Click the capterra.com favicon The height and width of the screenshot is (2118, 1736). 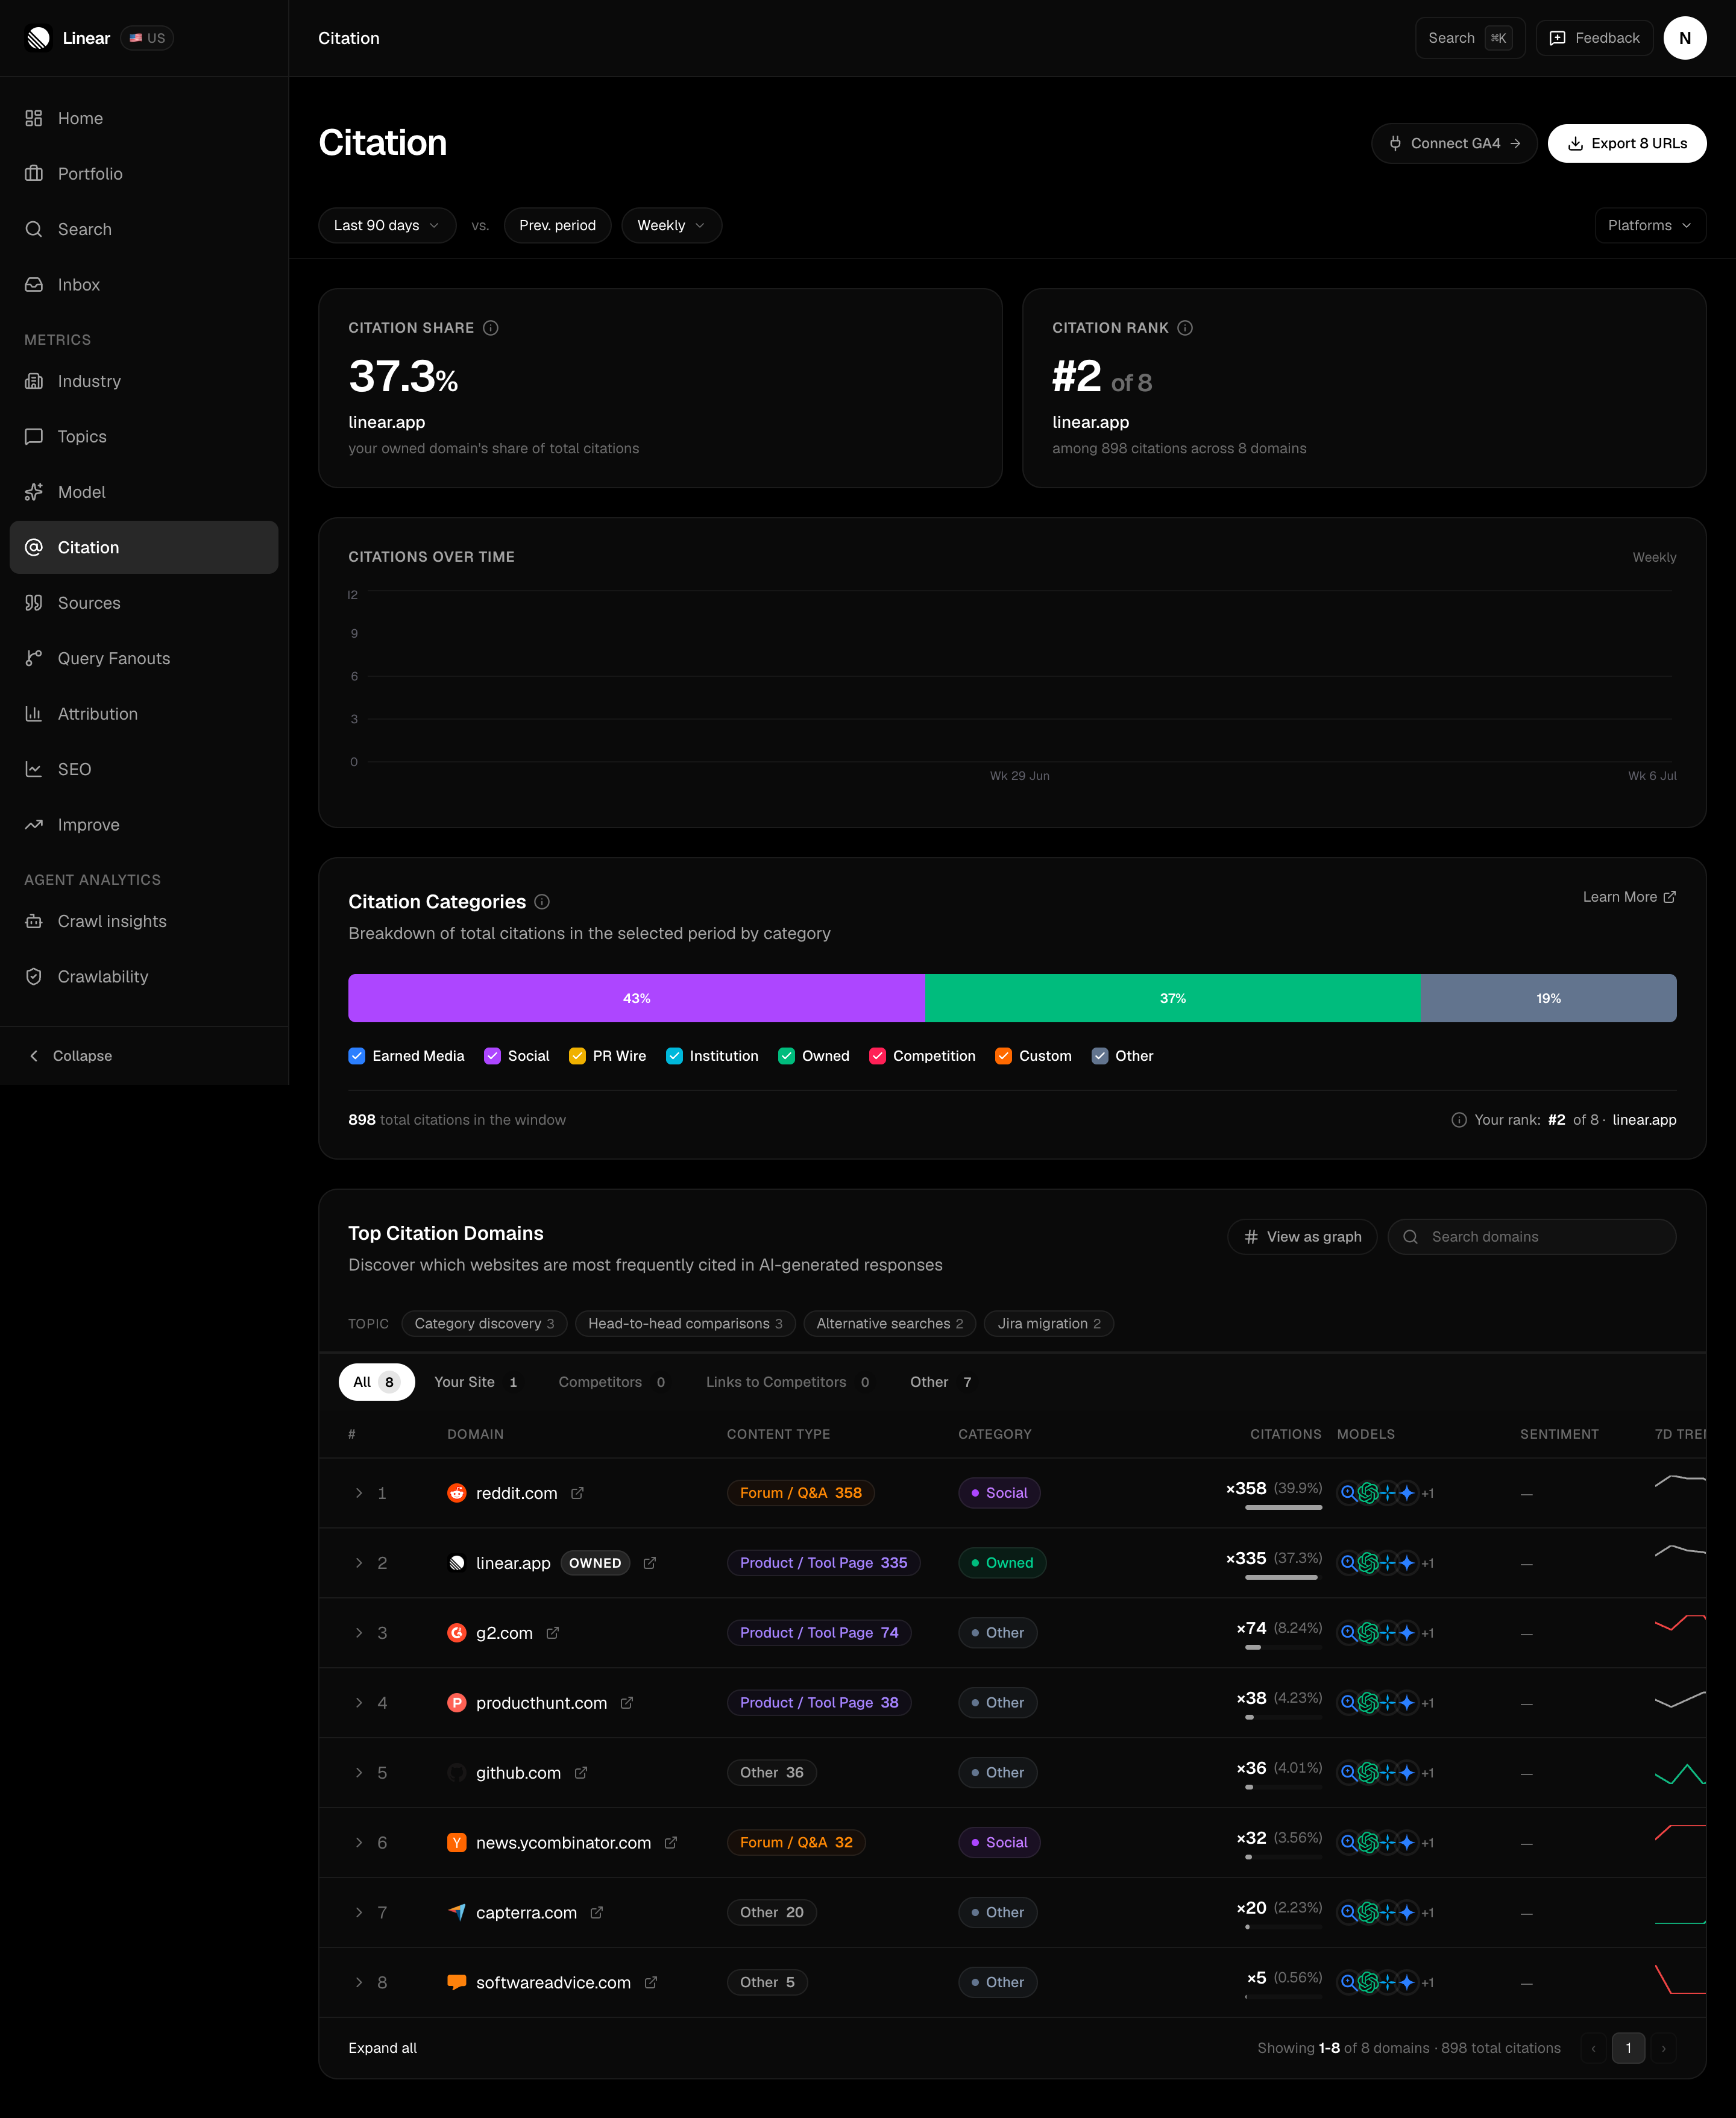click(457, 1913)
